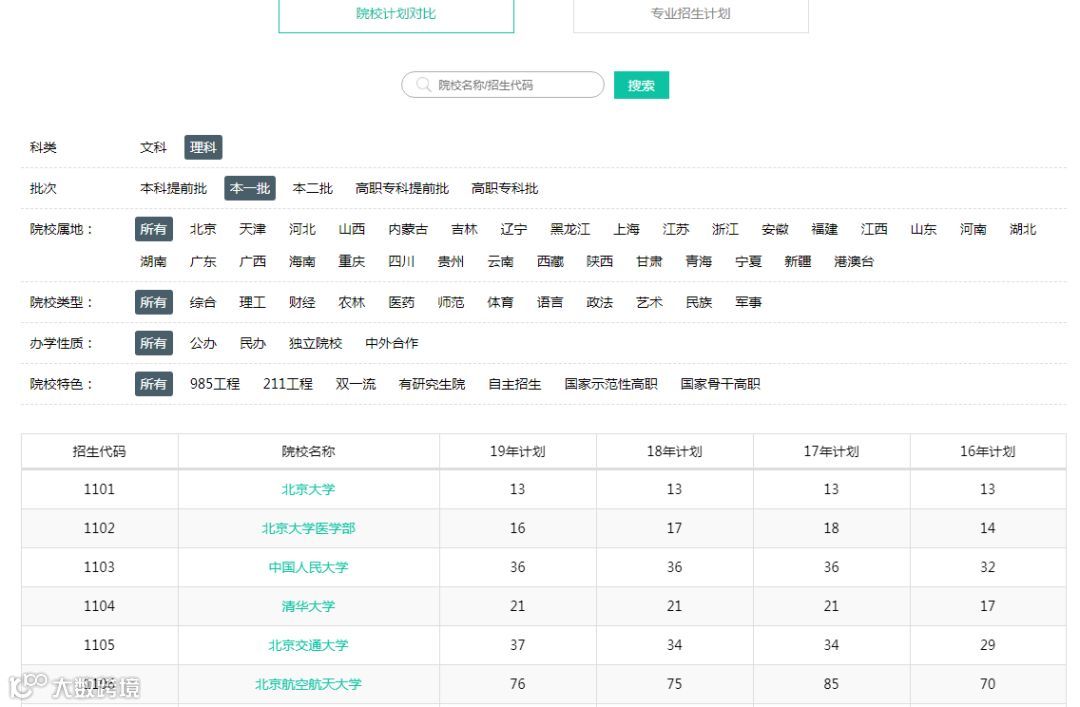Open the 北京航空航天大学 link
Image resolution: width=1080 pixels, height=707 pixels.
(x=309, y=684)
